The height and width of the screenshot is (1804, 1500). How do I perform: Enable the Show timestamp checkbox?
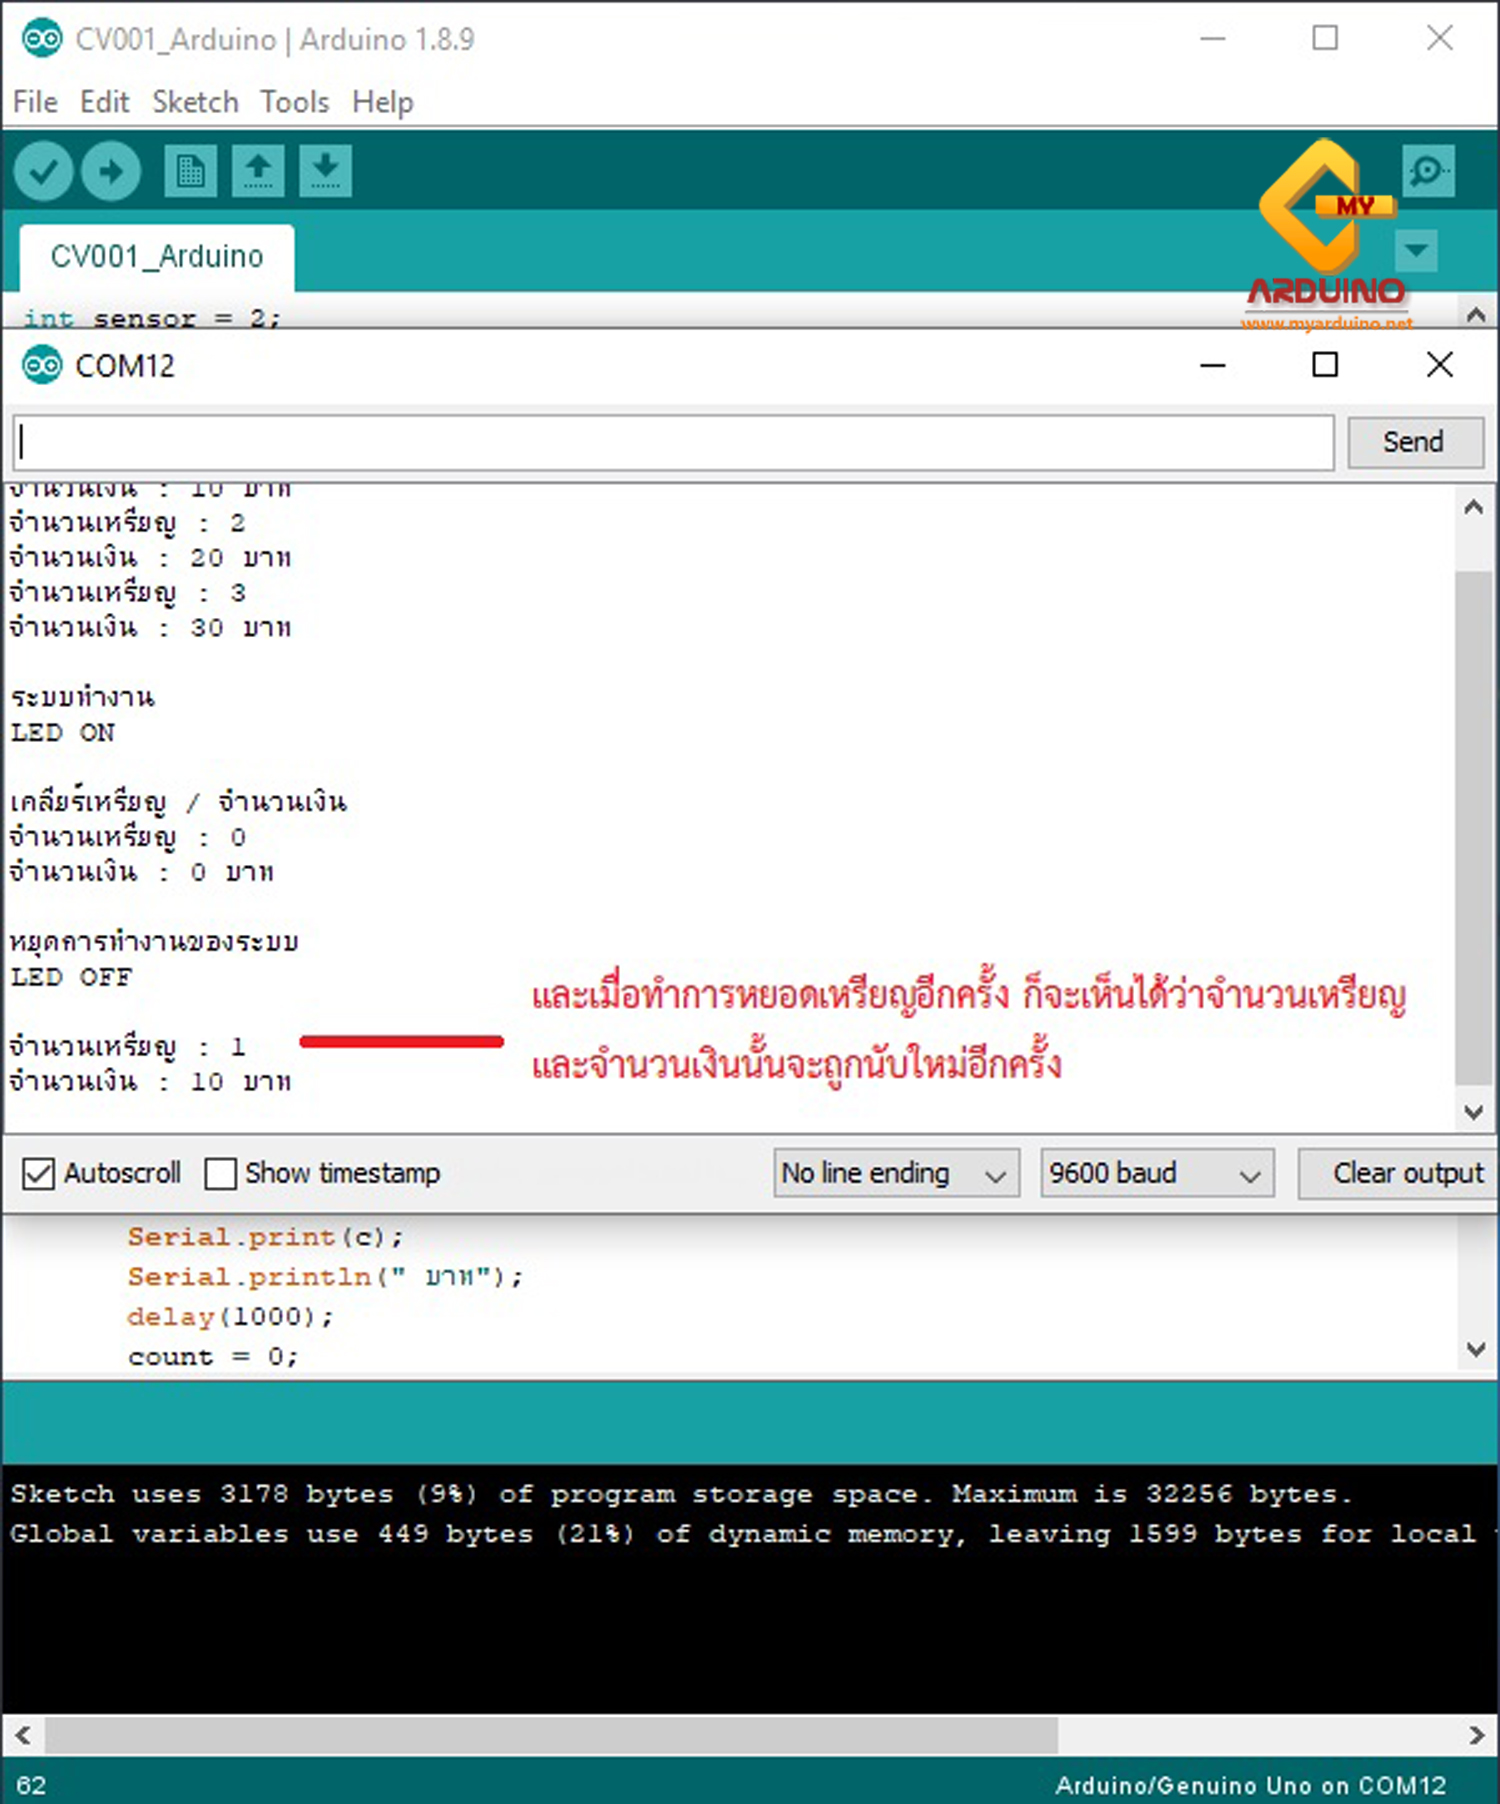click(x=220, y=1173)
